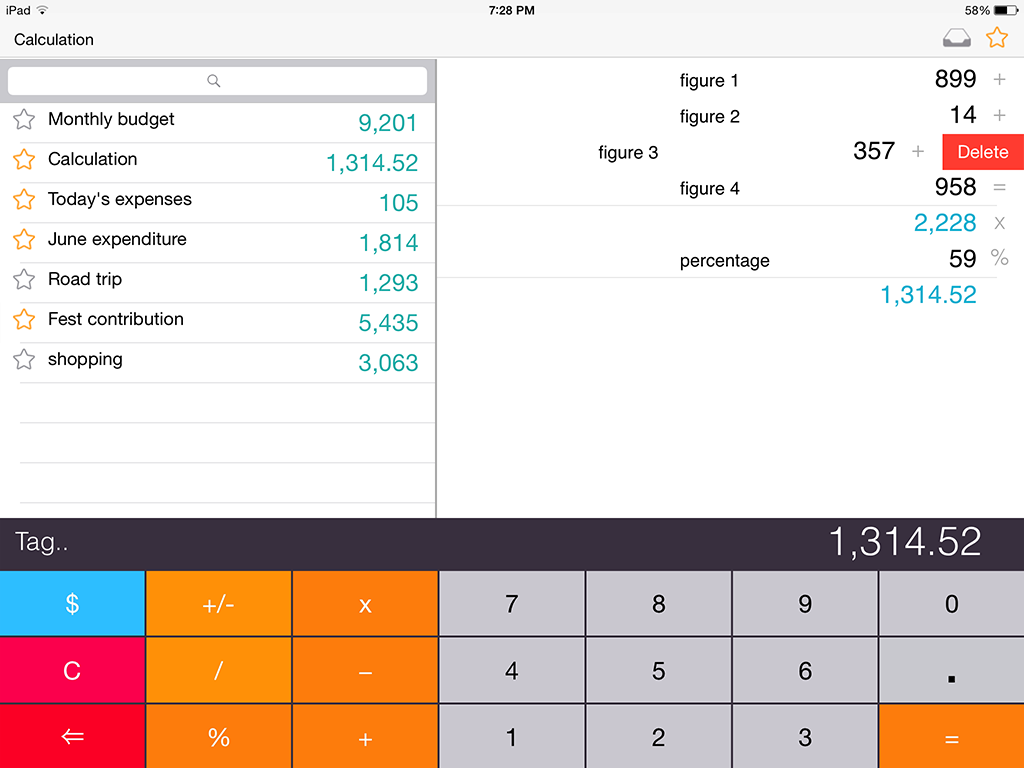Tap number key 6
Viewport: 1024px width, 768px height.
click(x=805, y=670)
